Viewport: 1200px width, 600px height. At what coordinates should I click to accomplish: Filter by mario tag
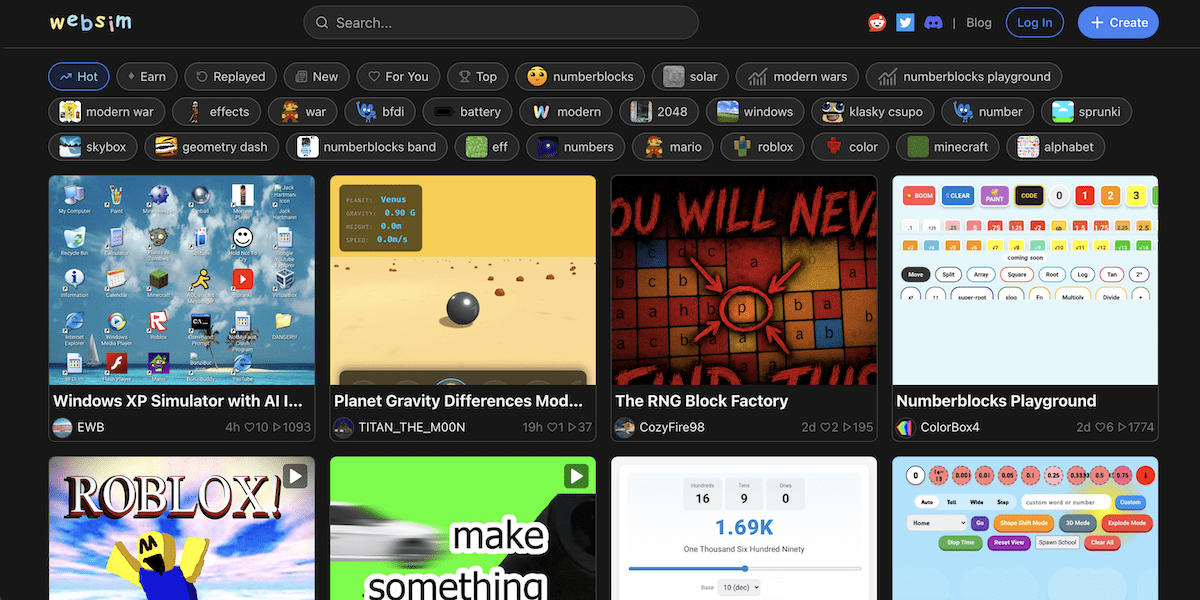[x=672, y=146]
